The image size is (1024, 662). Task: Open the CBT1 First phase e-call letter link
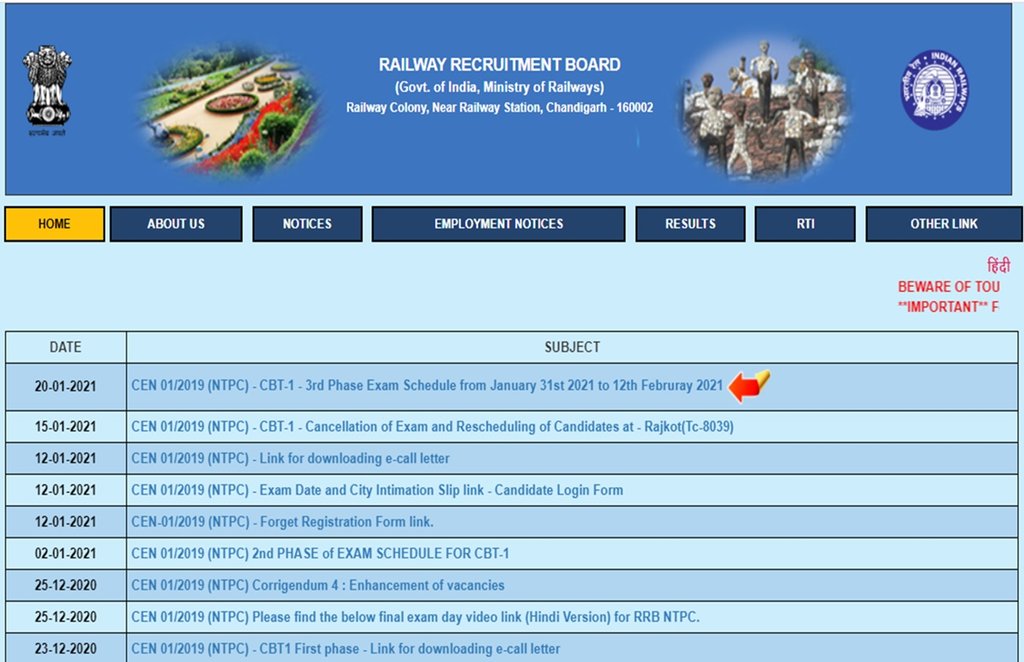click(345, 648)
